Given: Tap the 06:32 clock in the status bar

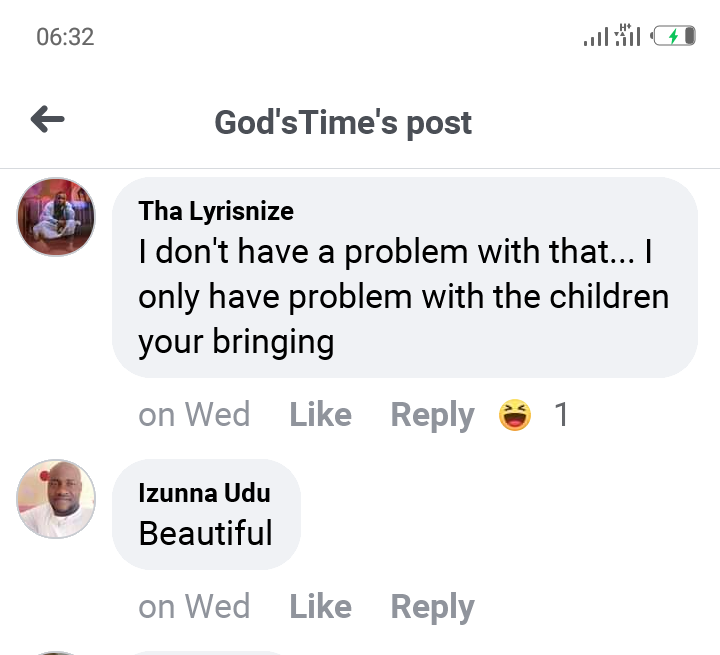Looking at the screenshot, I should [x=65, y=37].
